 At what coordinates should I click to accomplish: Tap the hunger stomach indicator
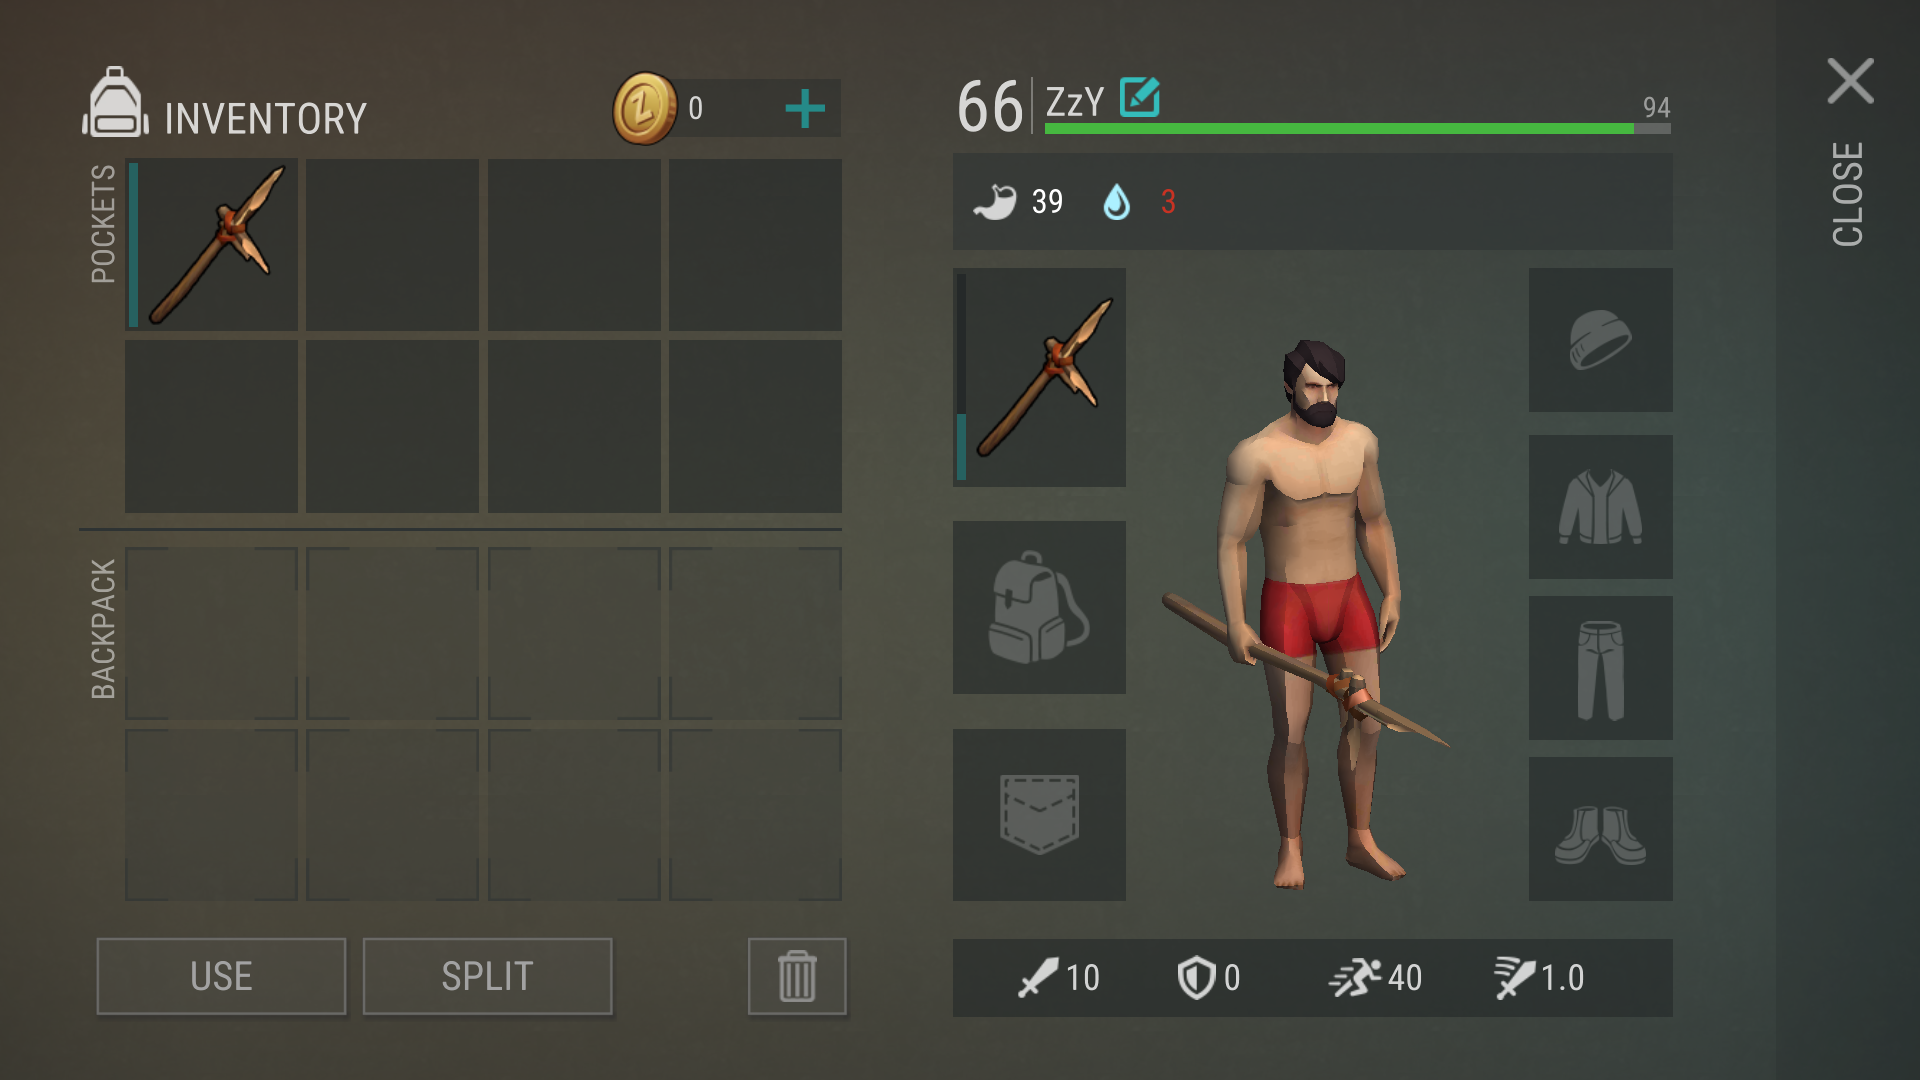(x=994, y=202)
